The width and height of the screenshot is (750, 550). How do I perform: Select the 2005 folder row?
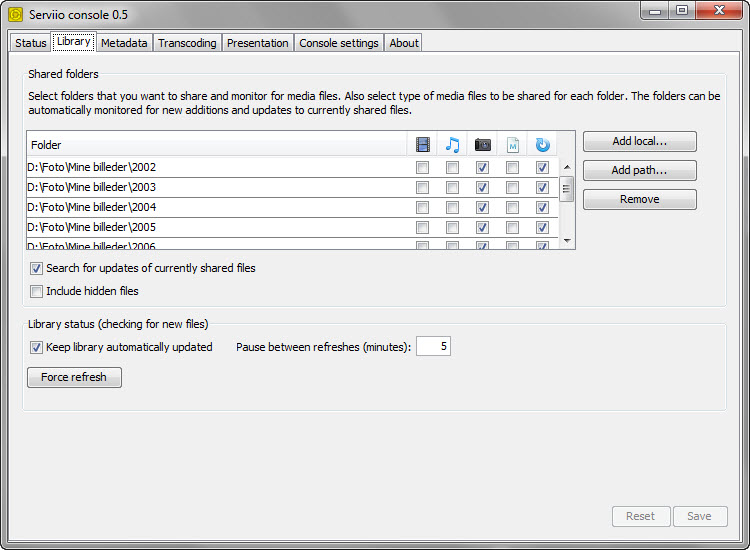200,228
